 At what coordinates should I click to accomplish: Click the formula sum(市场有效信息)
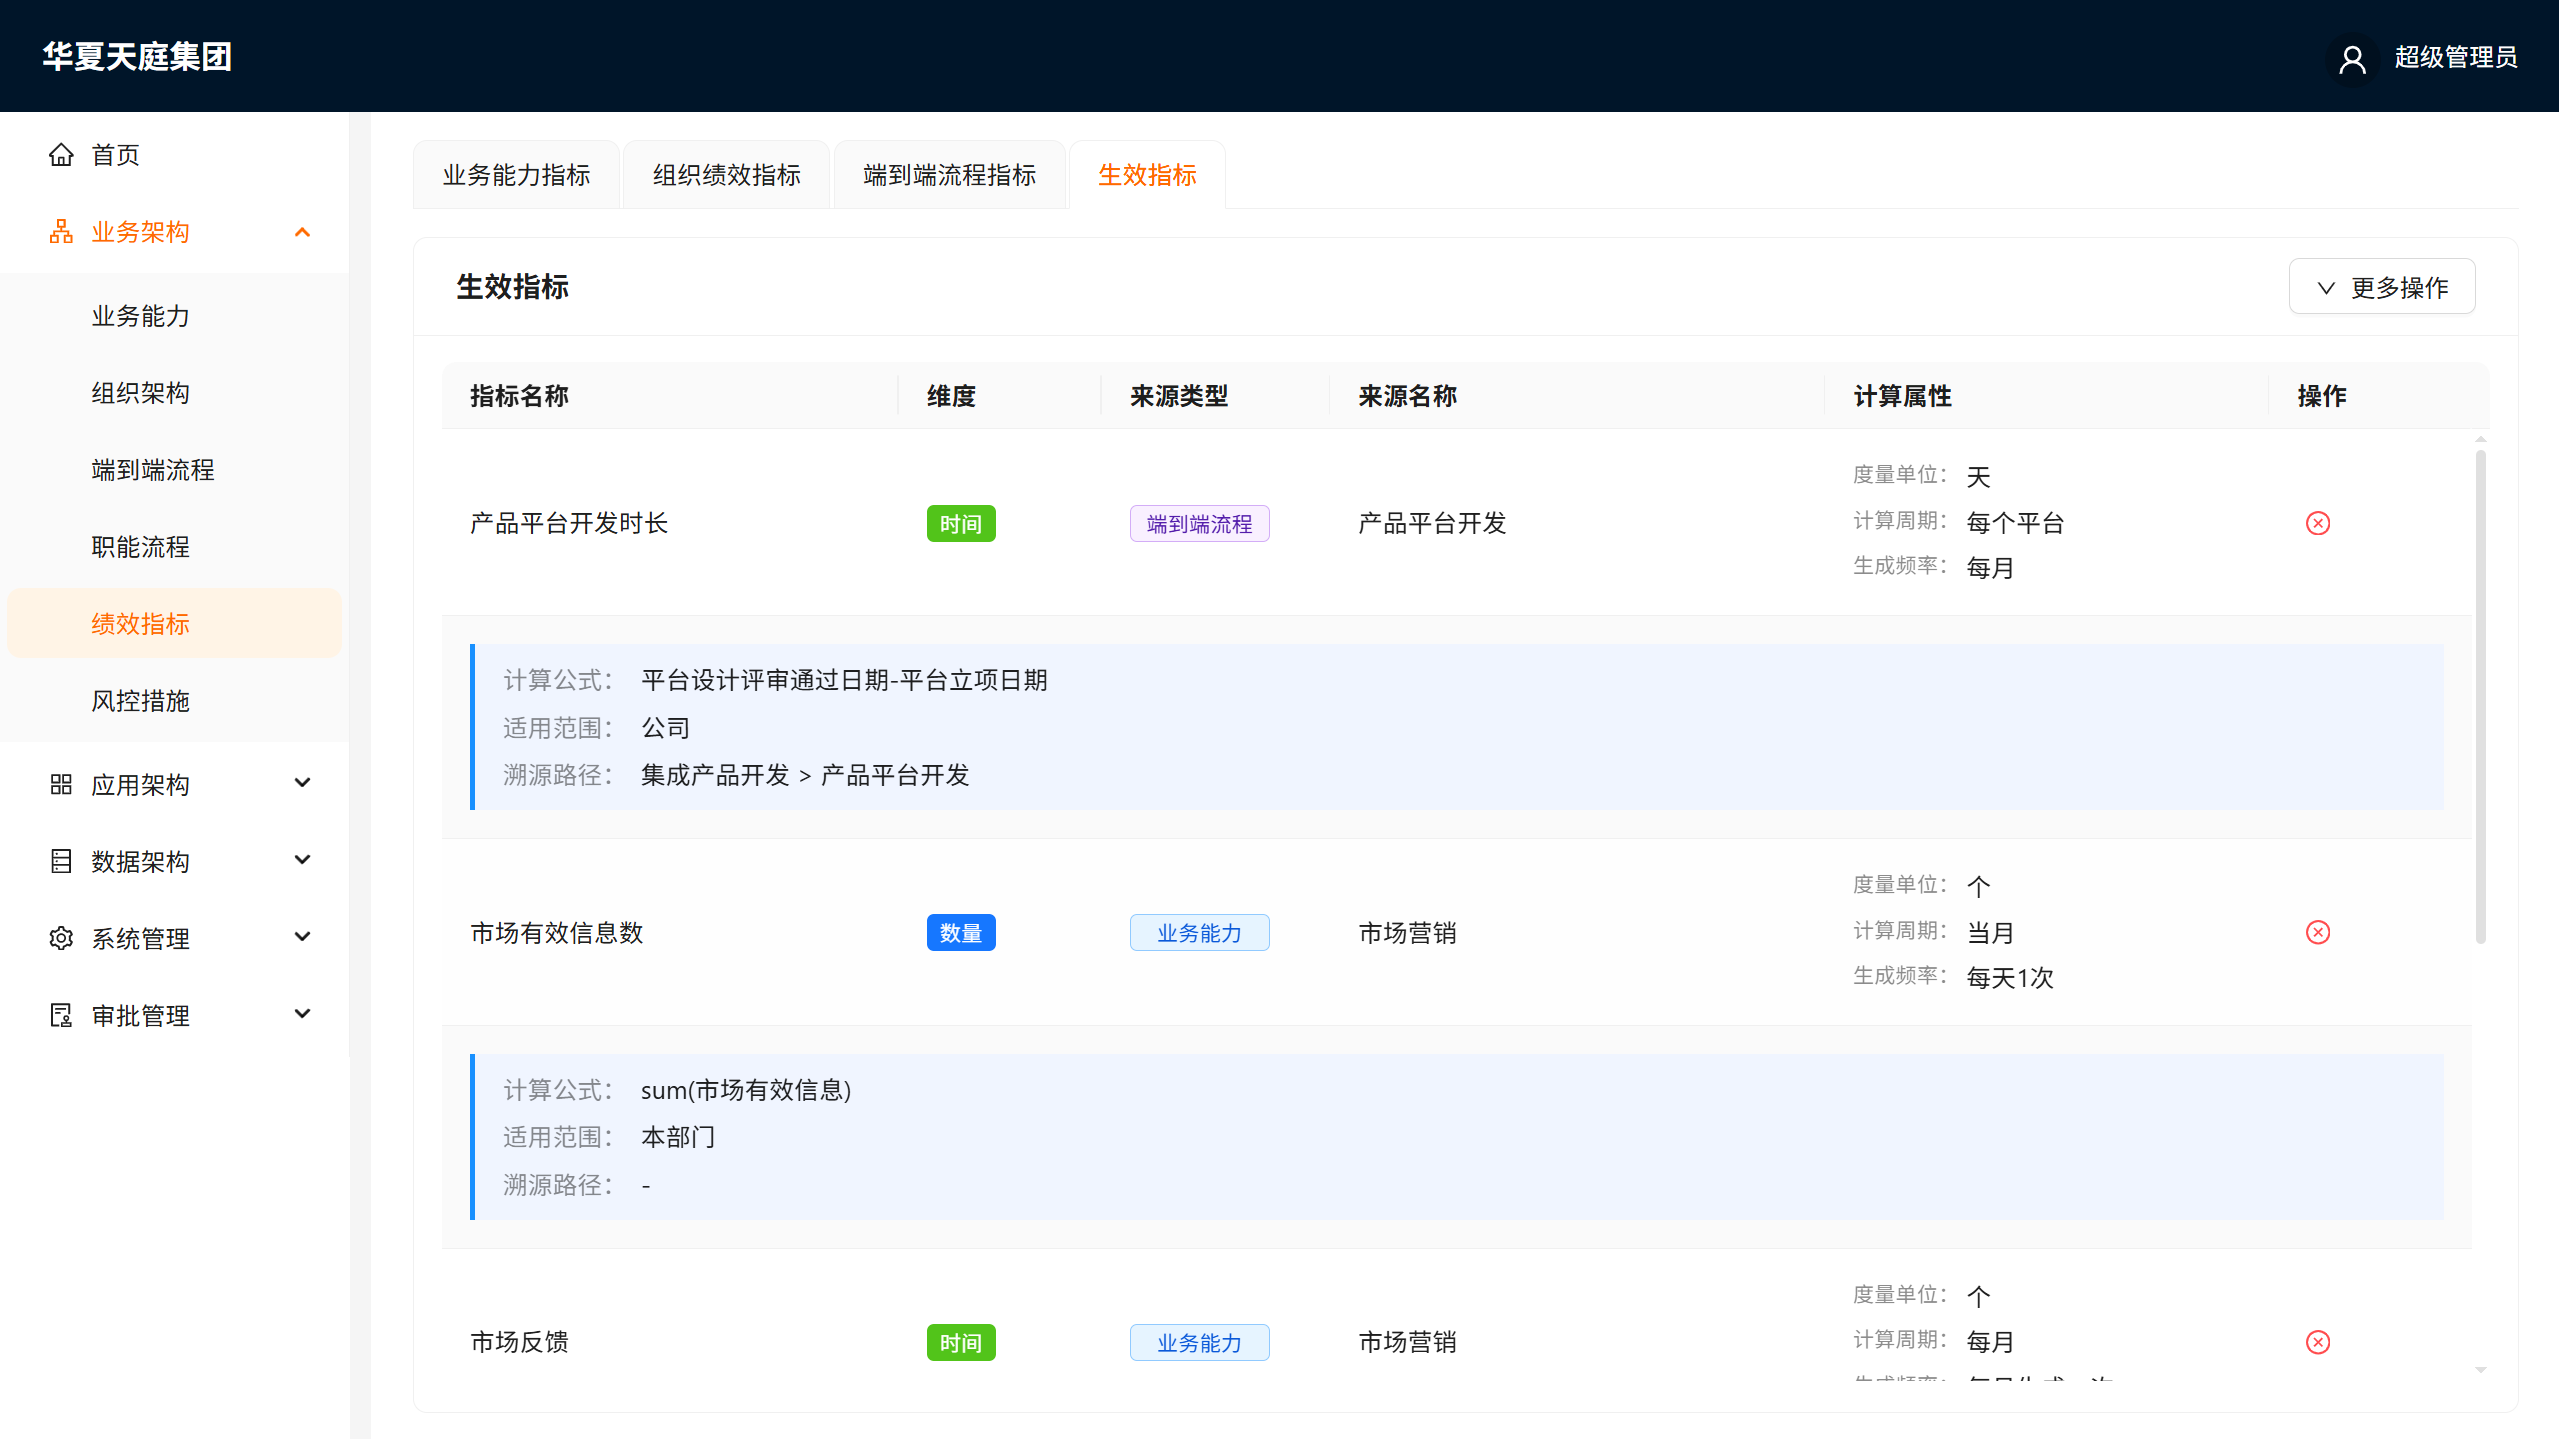tap(746, 1090)
